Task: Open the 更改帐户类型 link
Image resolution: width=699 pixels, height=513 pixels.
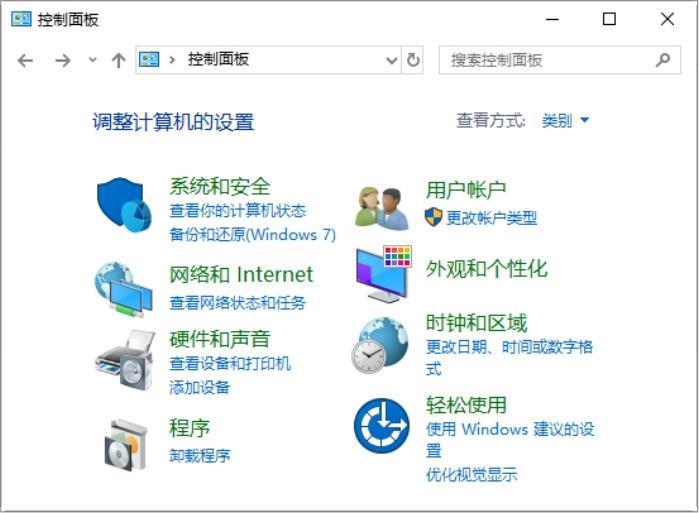Action: coord(492,218)
